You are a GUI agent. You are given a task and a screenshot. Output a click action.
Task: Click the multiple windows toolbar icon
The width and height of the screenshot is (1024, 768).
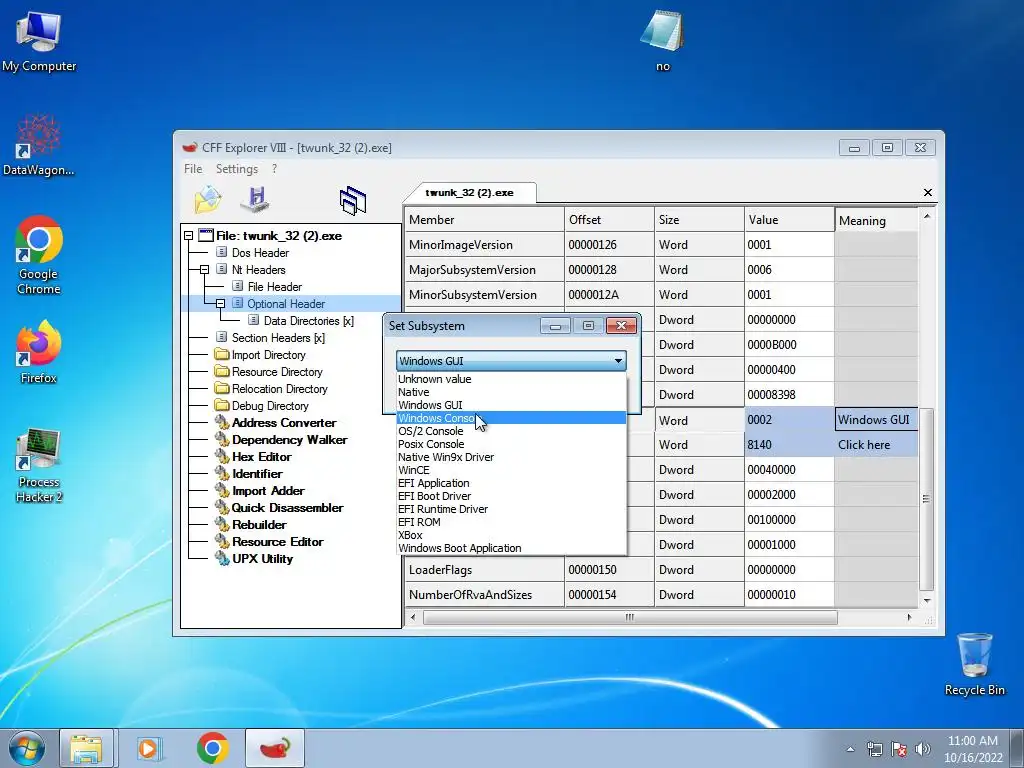(x=353, y=200)
